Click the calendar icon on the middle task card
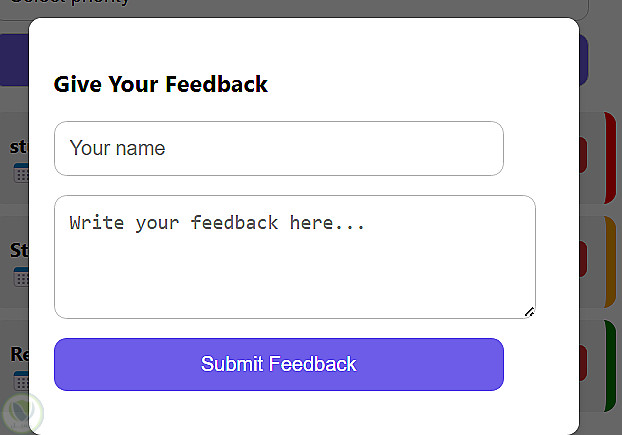622x435 pixels. click(20, 277)
